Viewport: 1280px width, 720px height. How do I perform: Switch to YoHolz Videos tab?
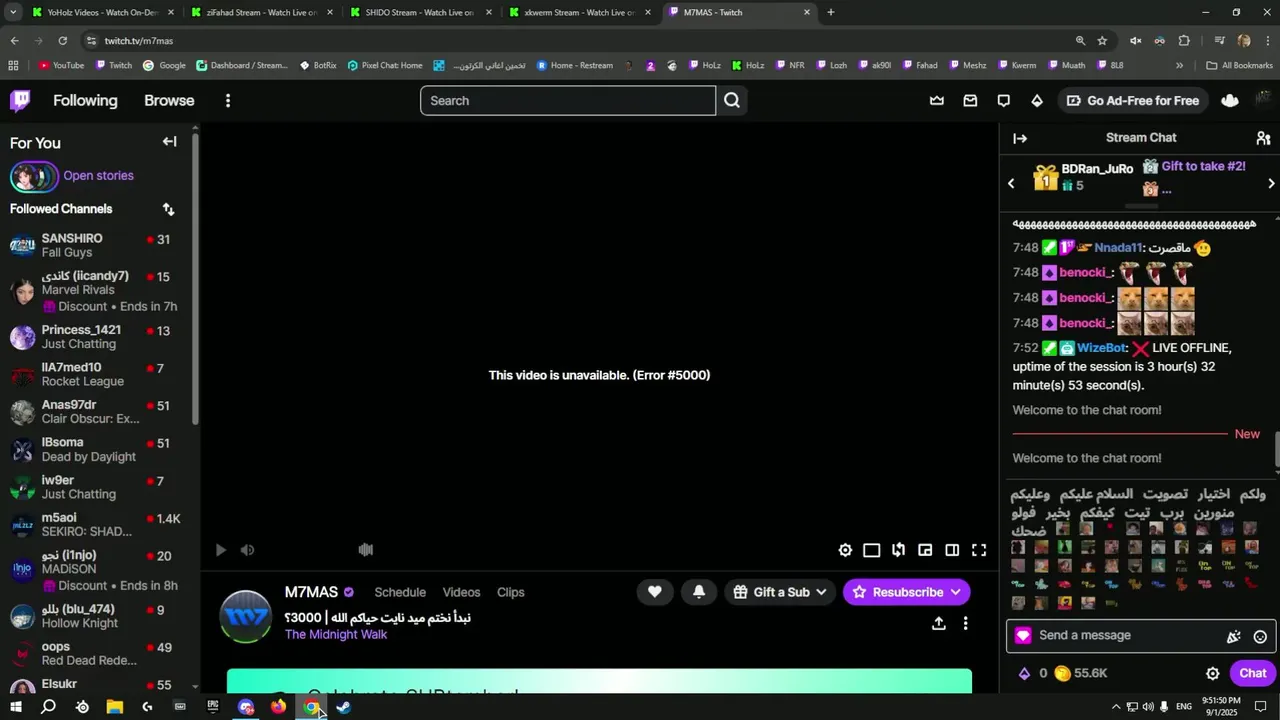[104, 12]
